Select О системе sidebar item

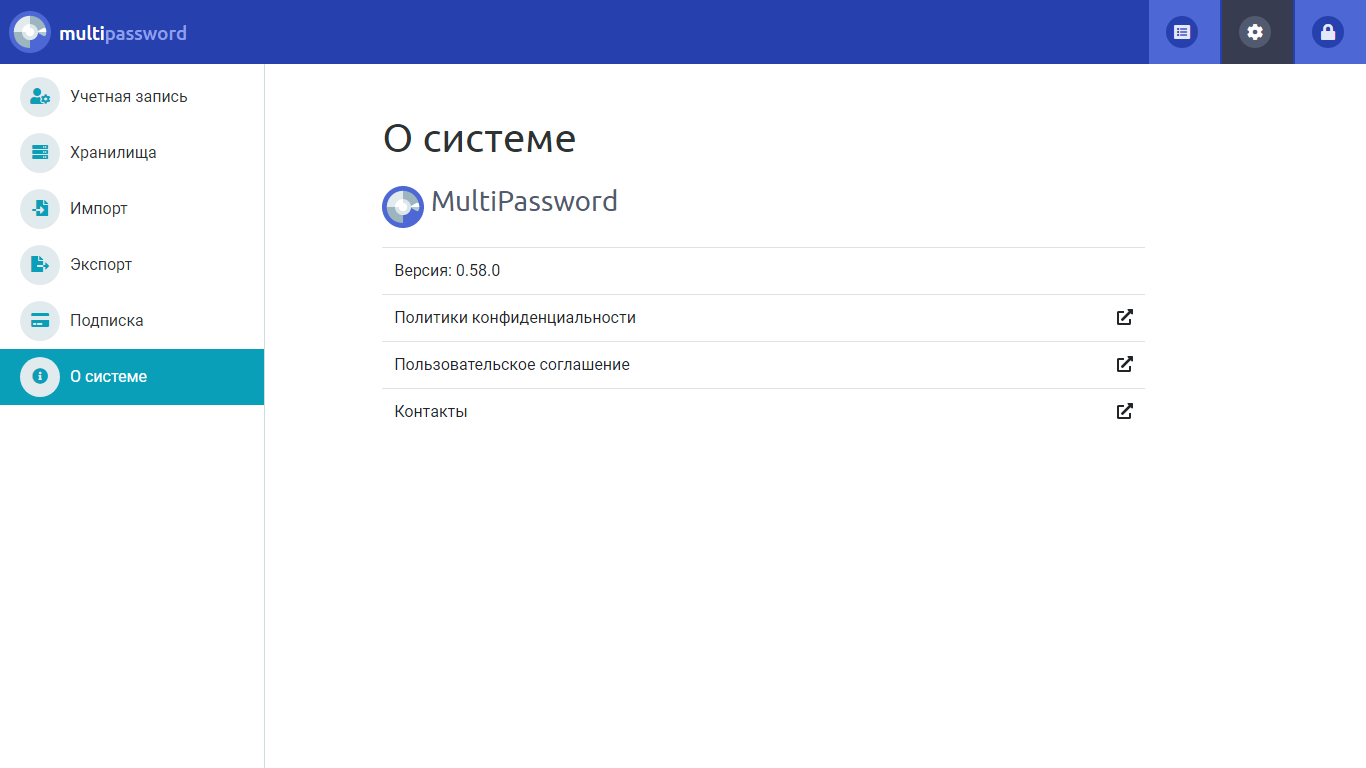tap(132, 377)
